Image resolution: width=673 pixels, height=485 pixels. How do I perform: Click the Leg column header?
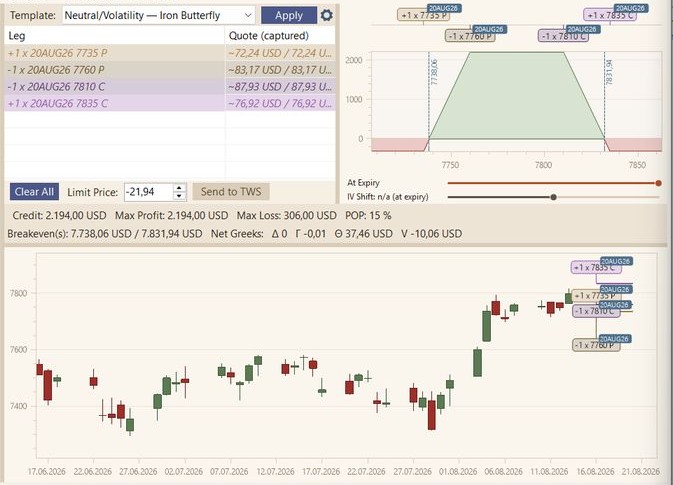[115, 36]
